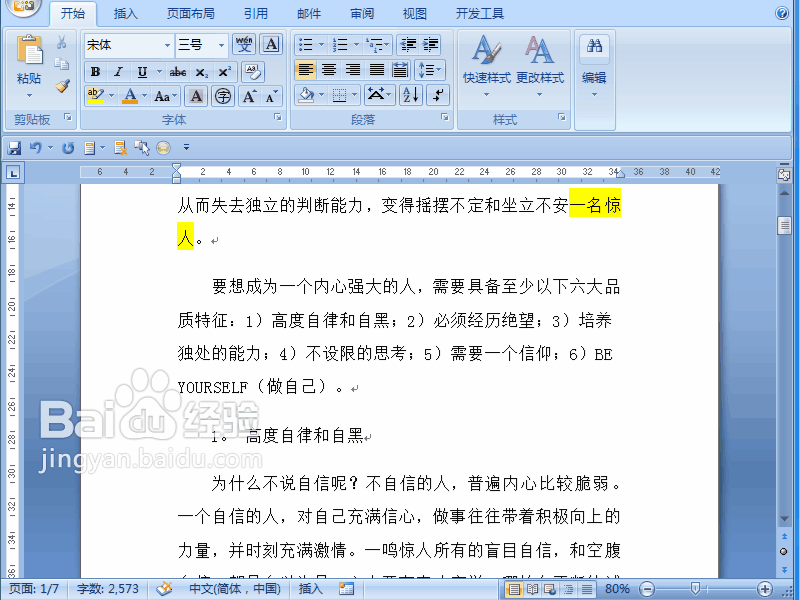Expand the bullets list dropdown
800x600 pixels.
pyautogui.click(x=320, y=44)
